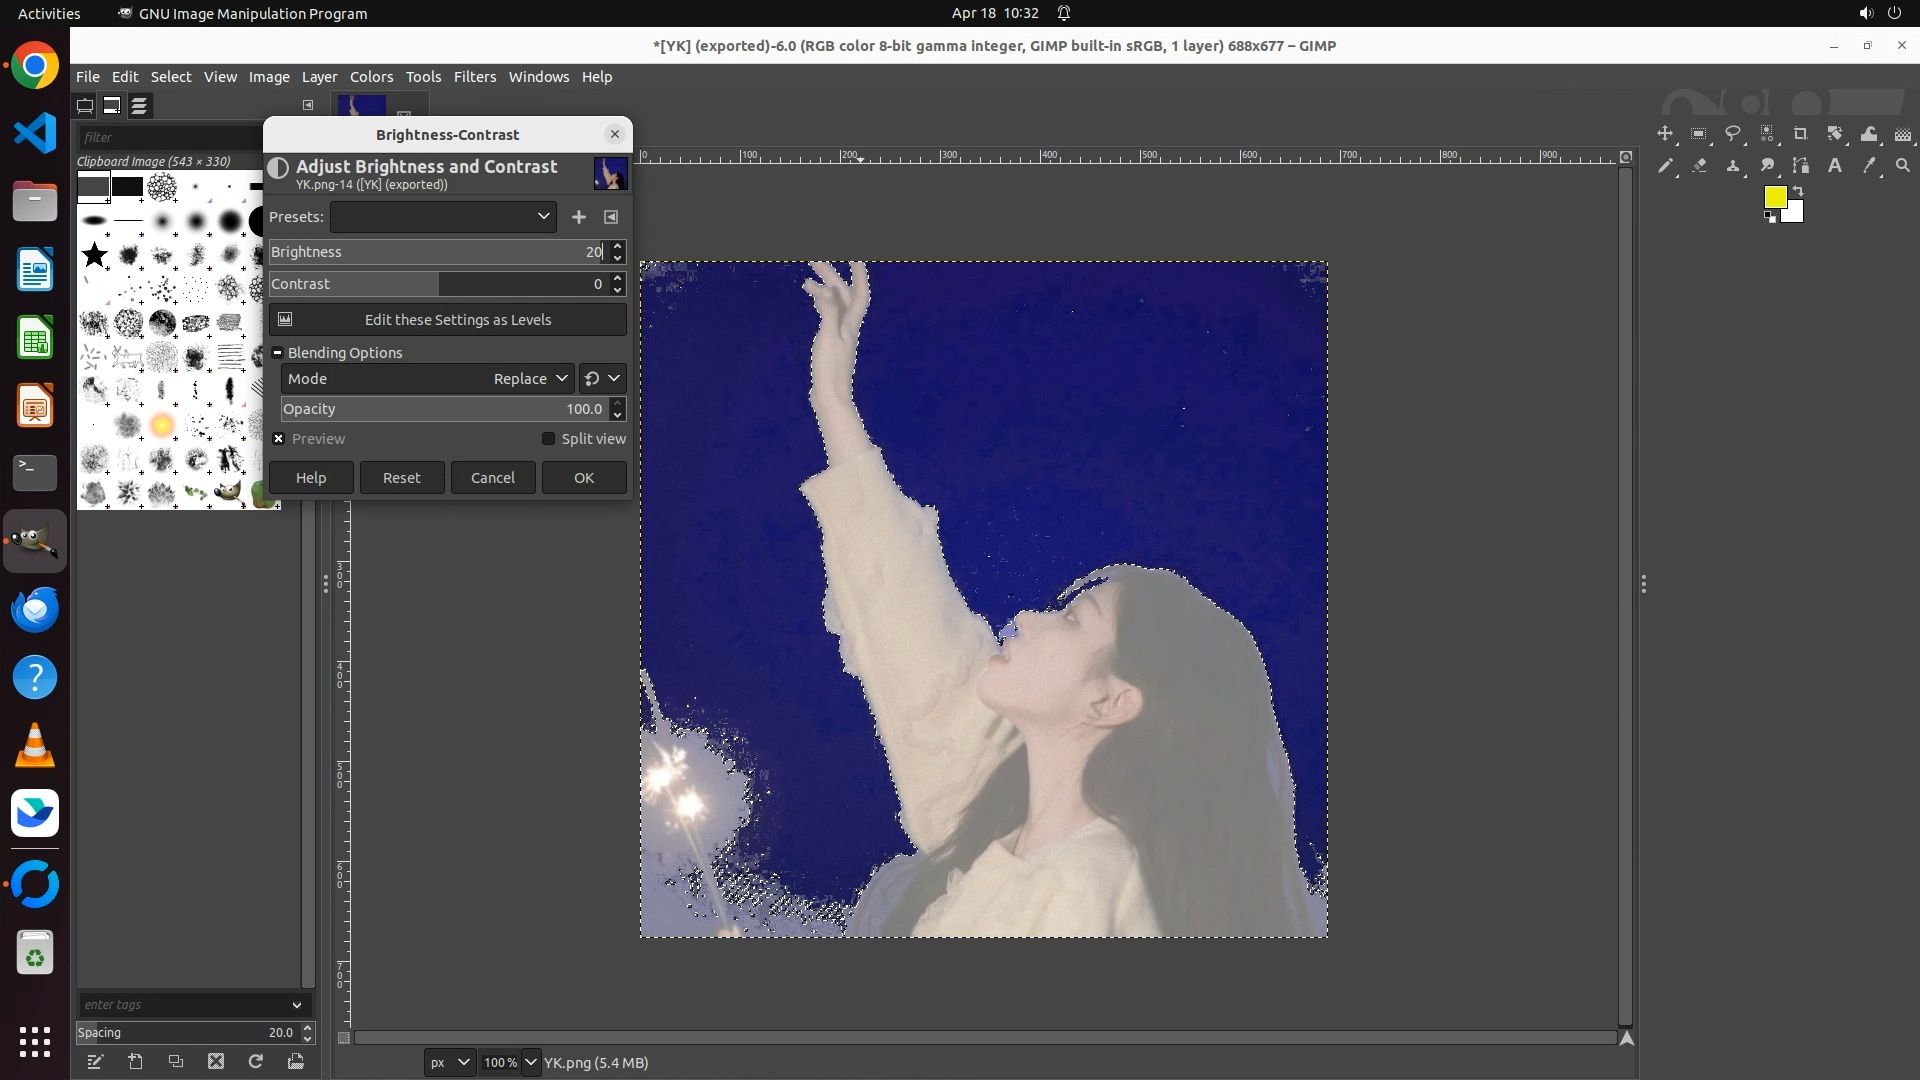The image size is (1920, 1080).
Task: Select the Crop tool
Action: (x=1801, y=134)
